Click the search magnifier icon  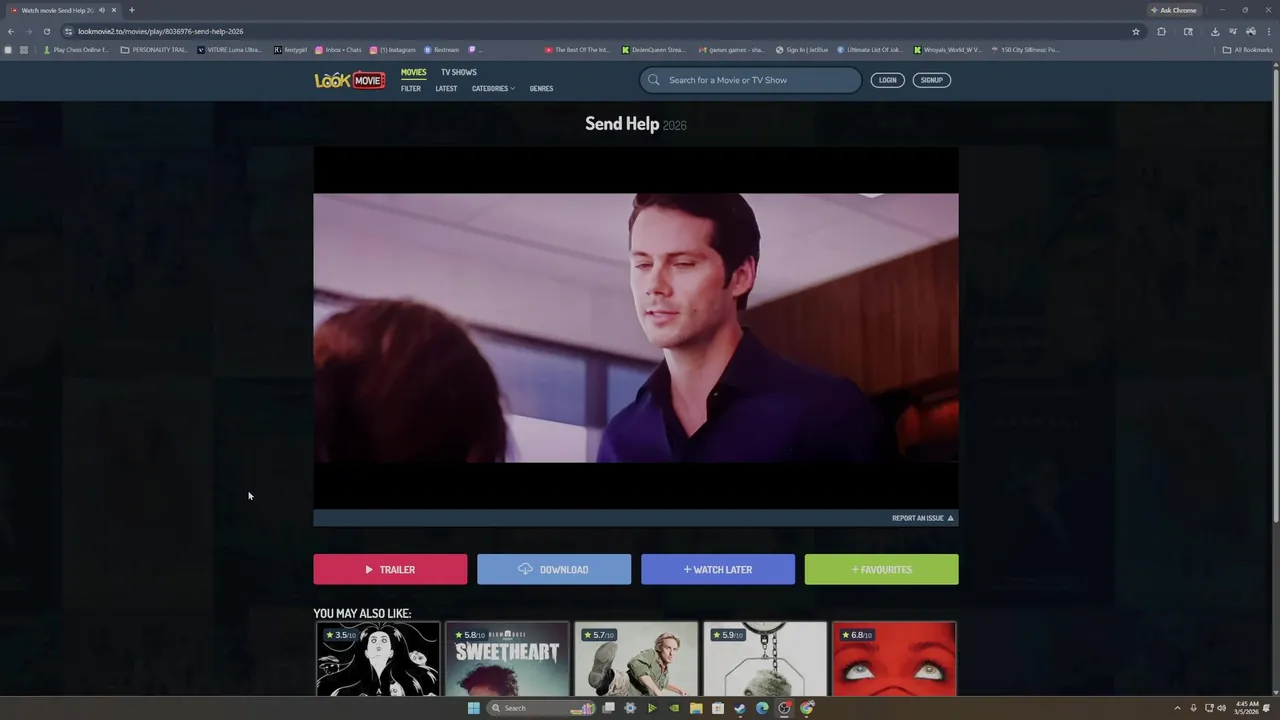(654, 80)
